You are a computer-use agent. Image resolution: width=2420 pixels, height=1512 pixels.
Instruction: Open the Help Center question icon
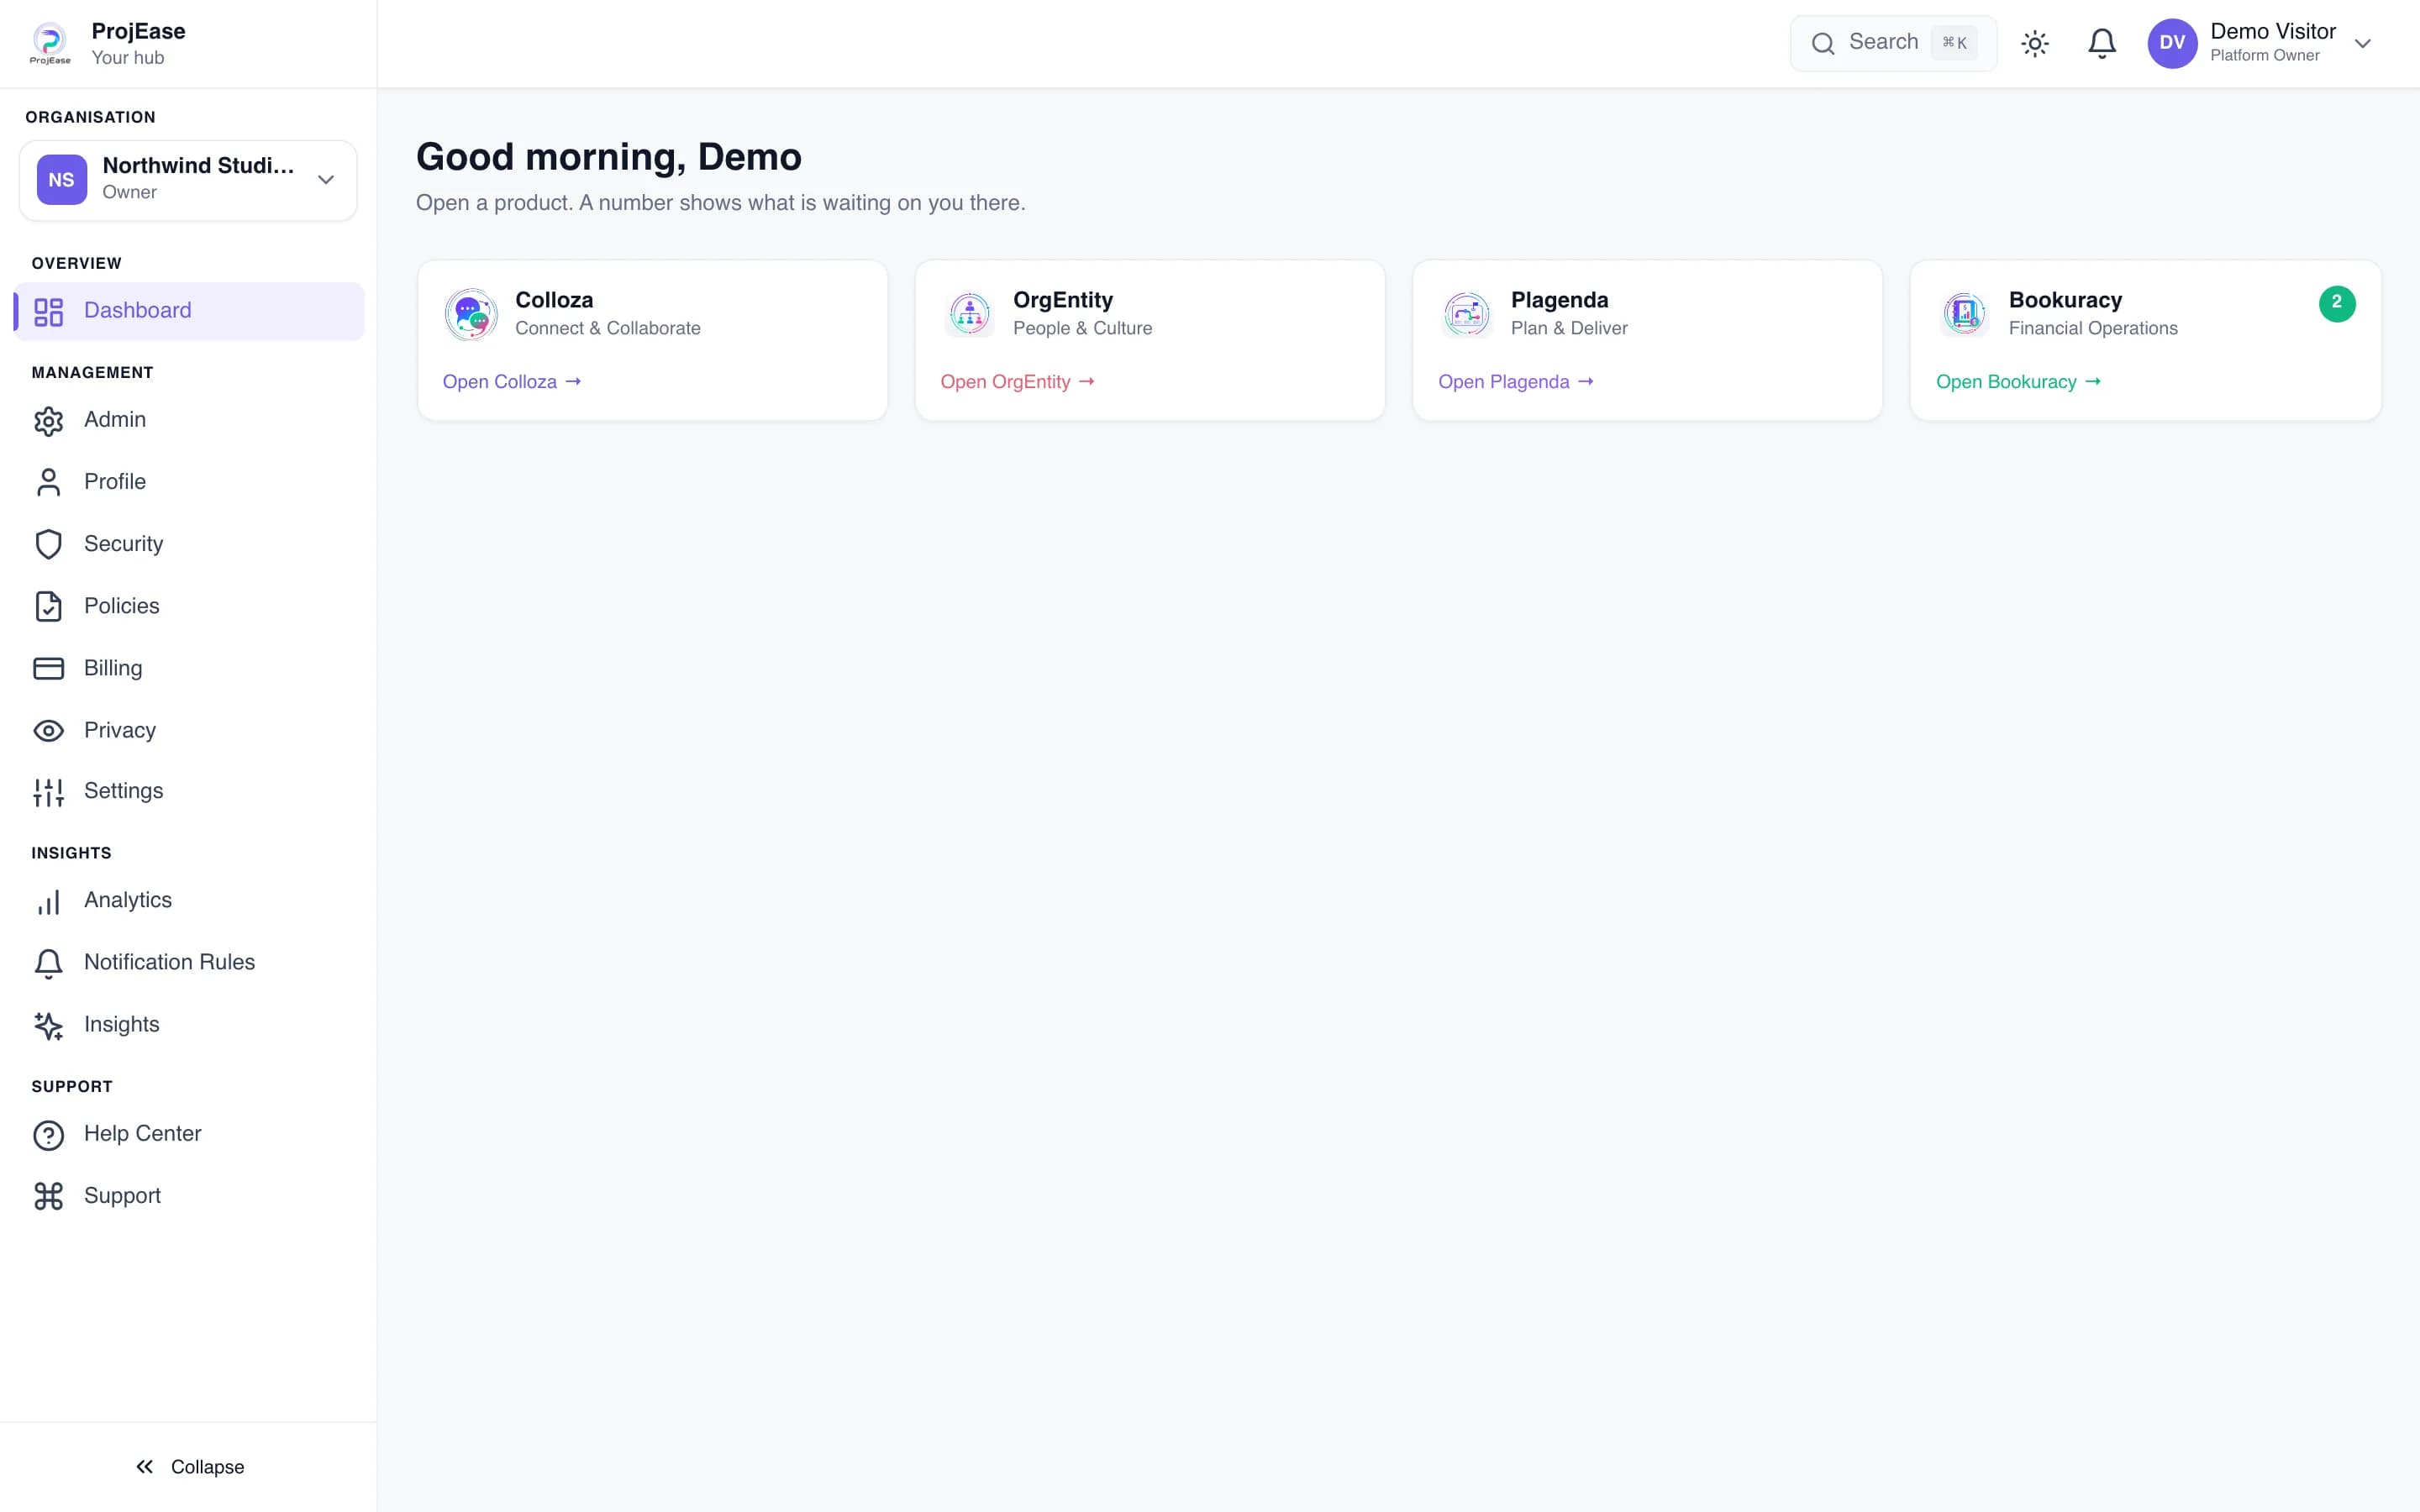click(x=48, y=1135)
